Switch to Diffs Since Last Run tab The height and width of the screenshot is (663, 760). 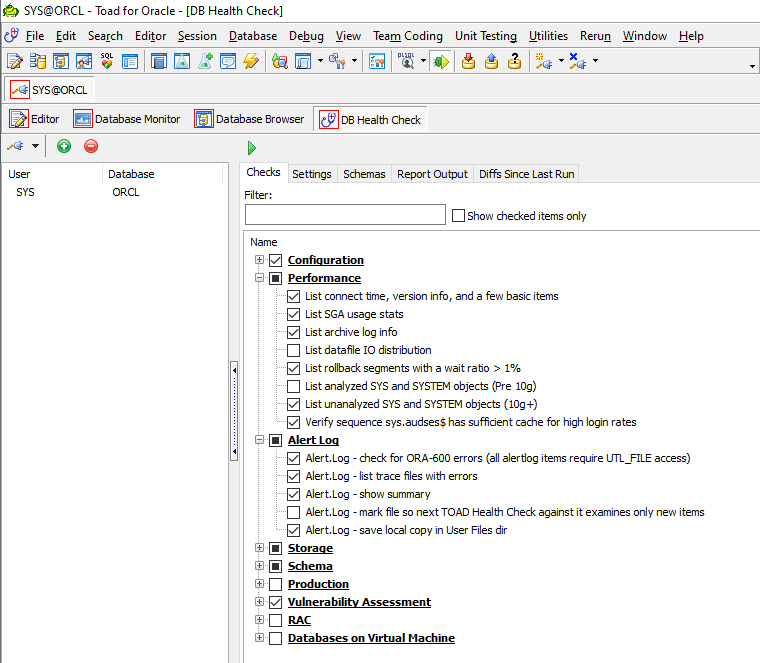point(526,174)
